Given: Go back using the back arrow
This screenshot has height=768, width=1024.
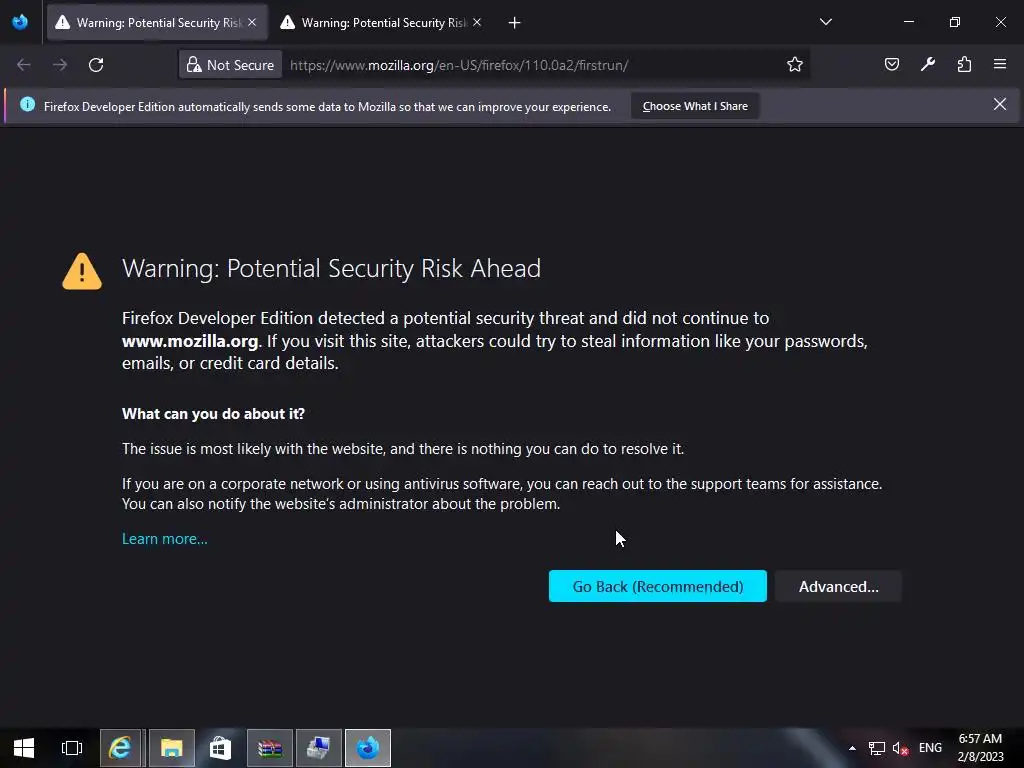Looking at the screenshot, I should coord(24,65).
